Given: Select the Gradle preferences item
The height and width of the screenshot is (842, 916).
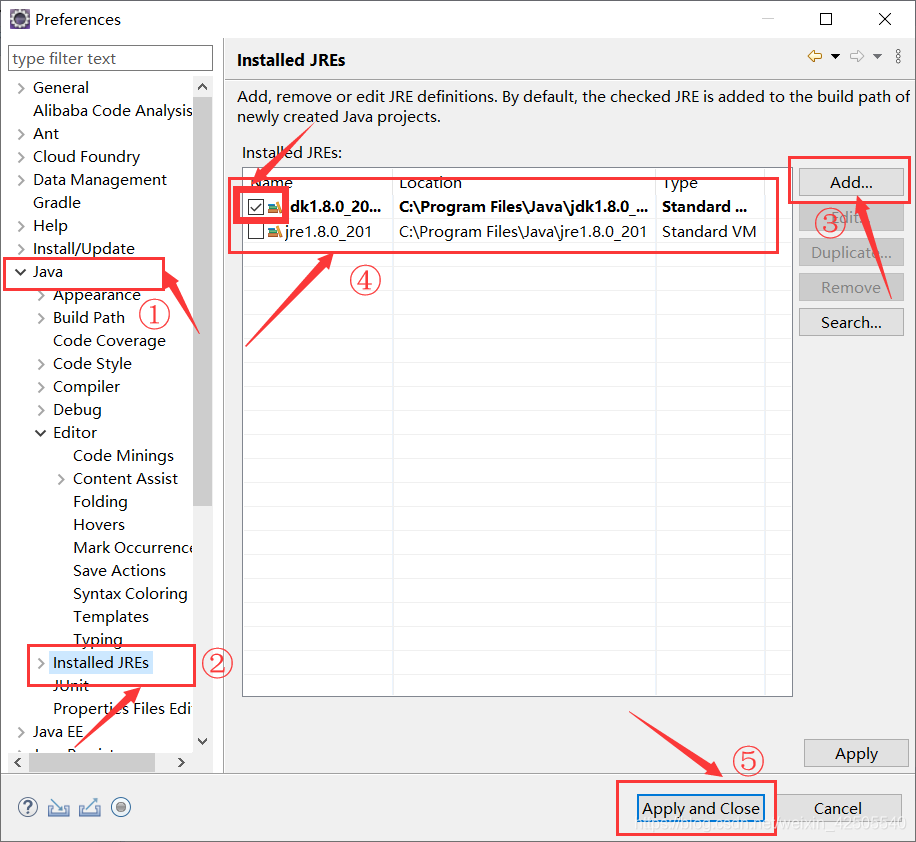Looking at the screenshot, I should point(57,203).
